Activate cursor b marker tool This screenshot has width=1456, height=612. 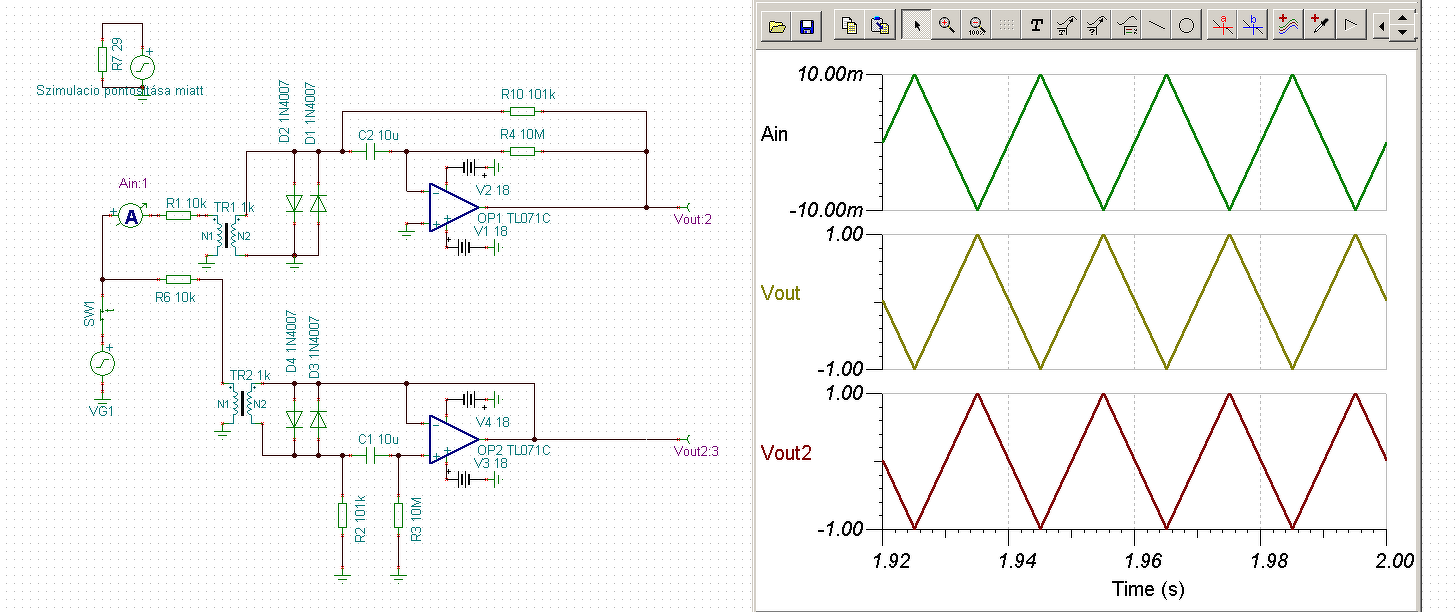click(1252, 27)
